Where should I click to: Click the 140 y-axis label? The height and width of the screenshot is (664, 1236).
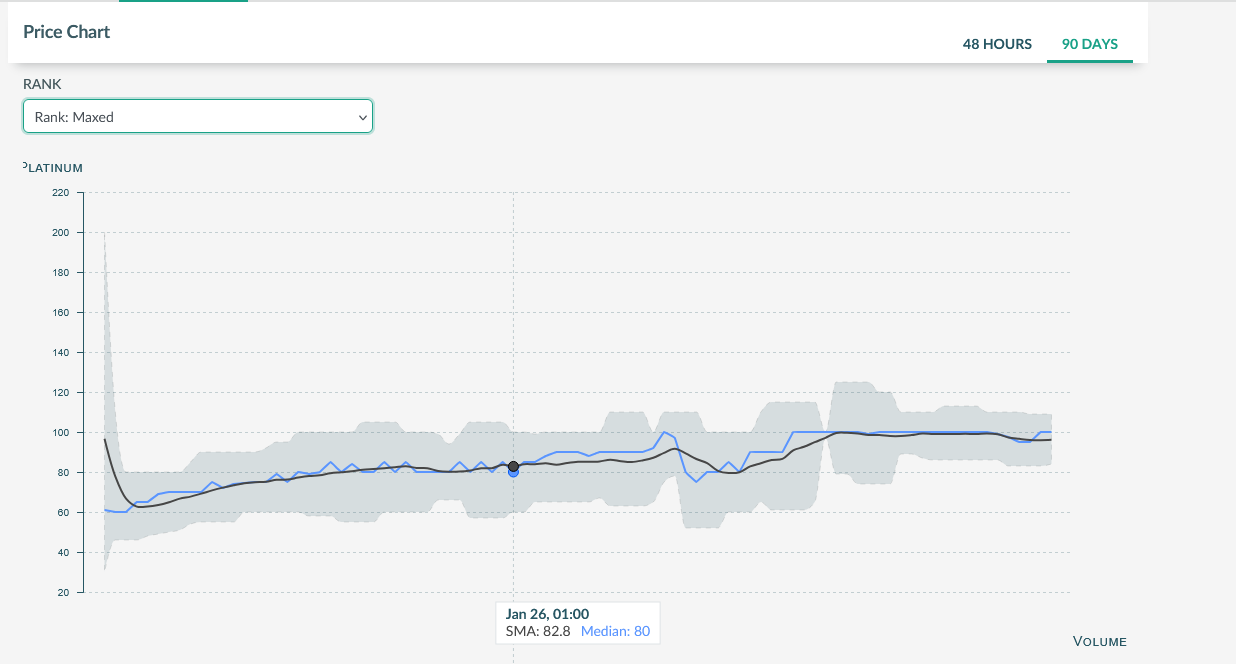(61, 352)
